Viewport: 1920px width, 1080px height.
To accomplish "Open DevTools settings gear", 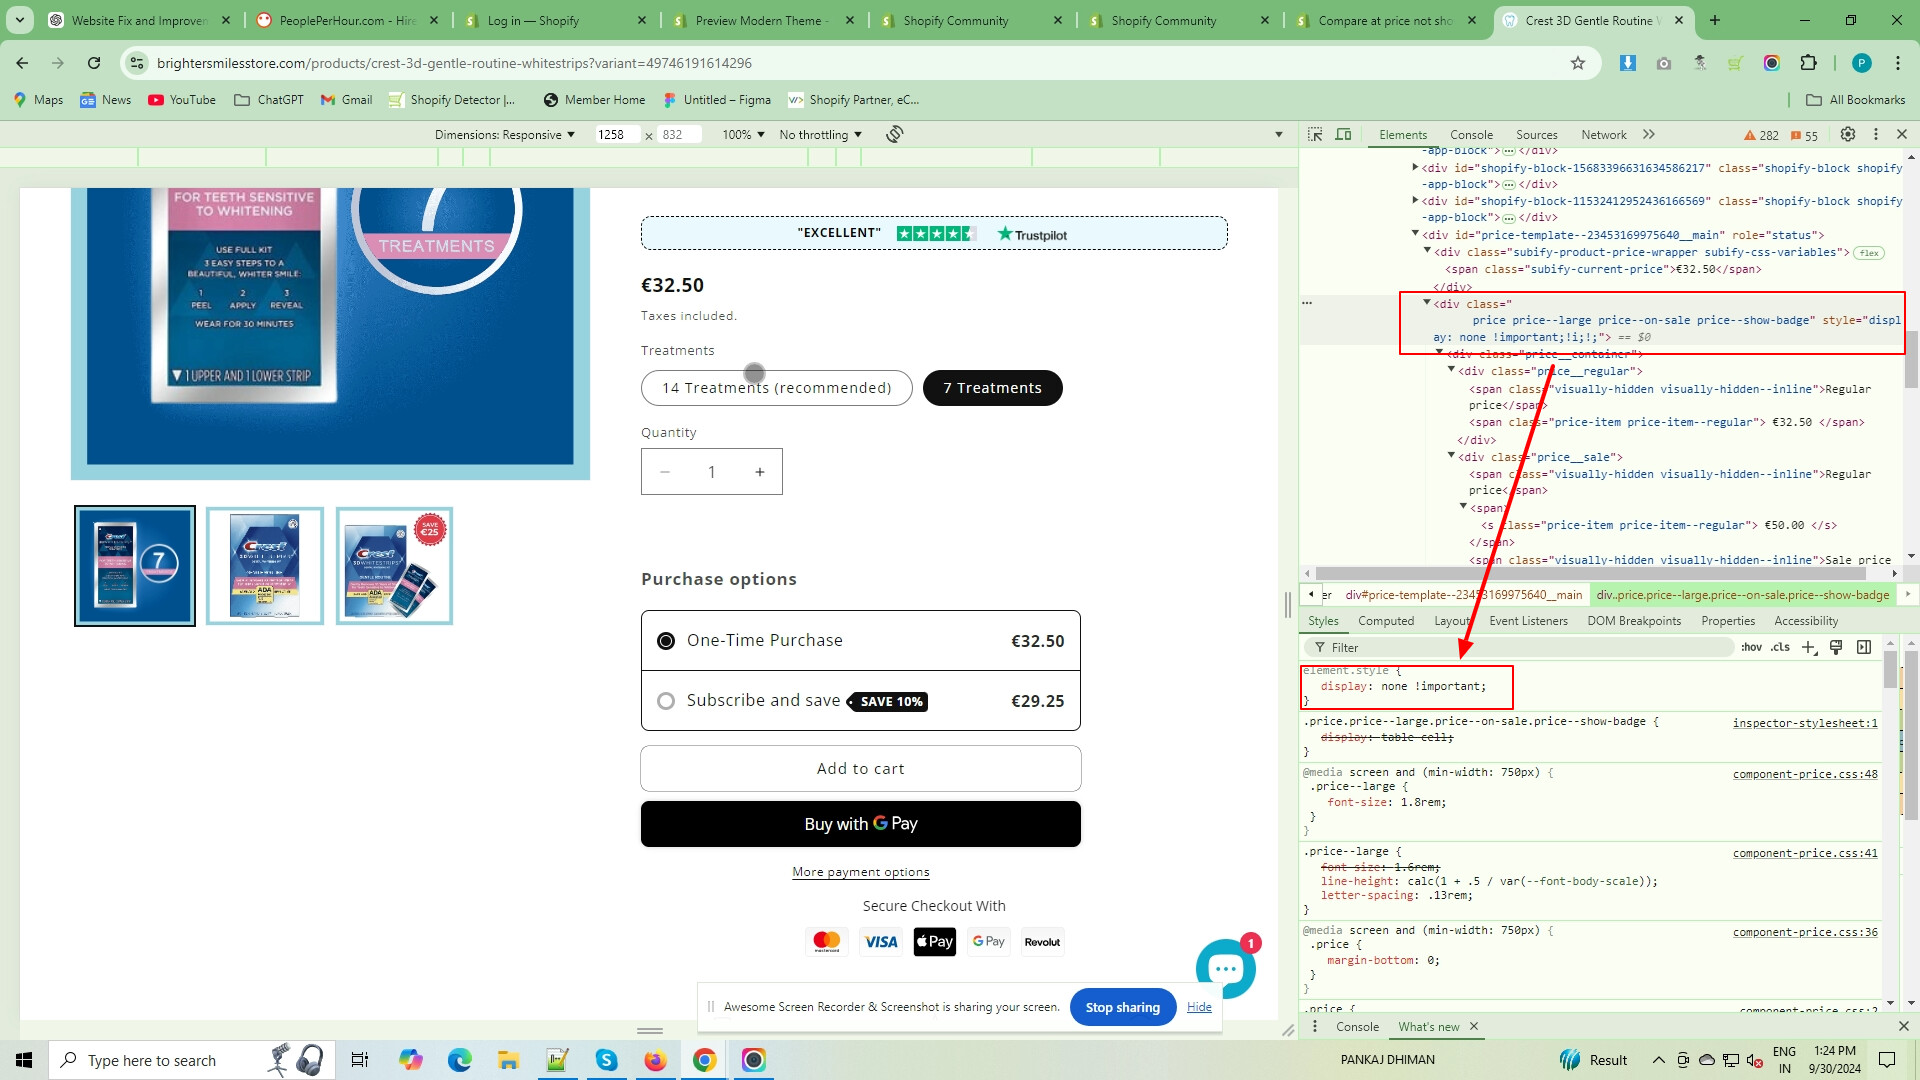I will click(1848, 134).
